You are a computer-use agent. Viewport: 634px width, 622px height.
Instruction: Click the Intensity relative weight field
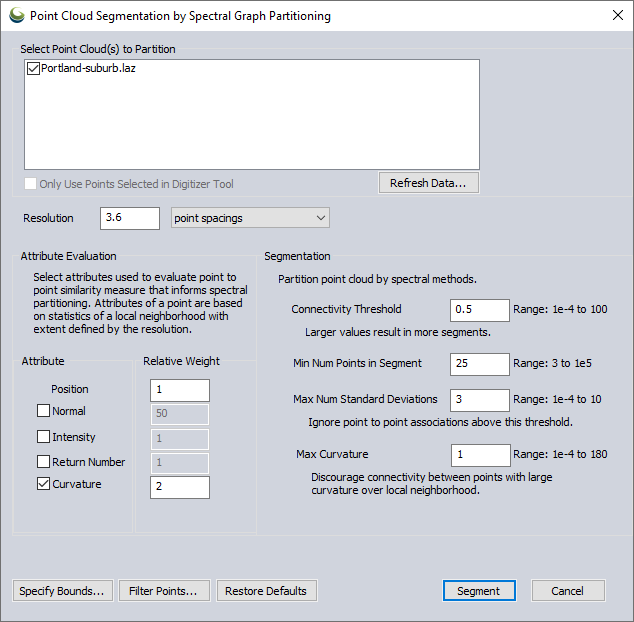pyautogui.click(x=180, y=439)
